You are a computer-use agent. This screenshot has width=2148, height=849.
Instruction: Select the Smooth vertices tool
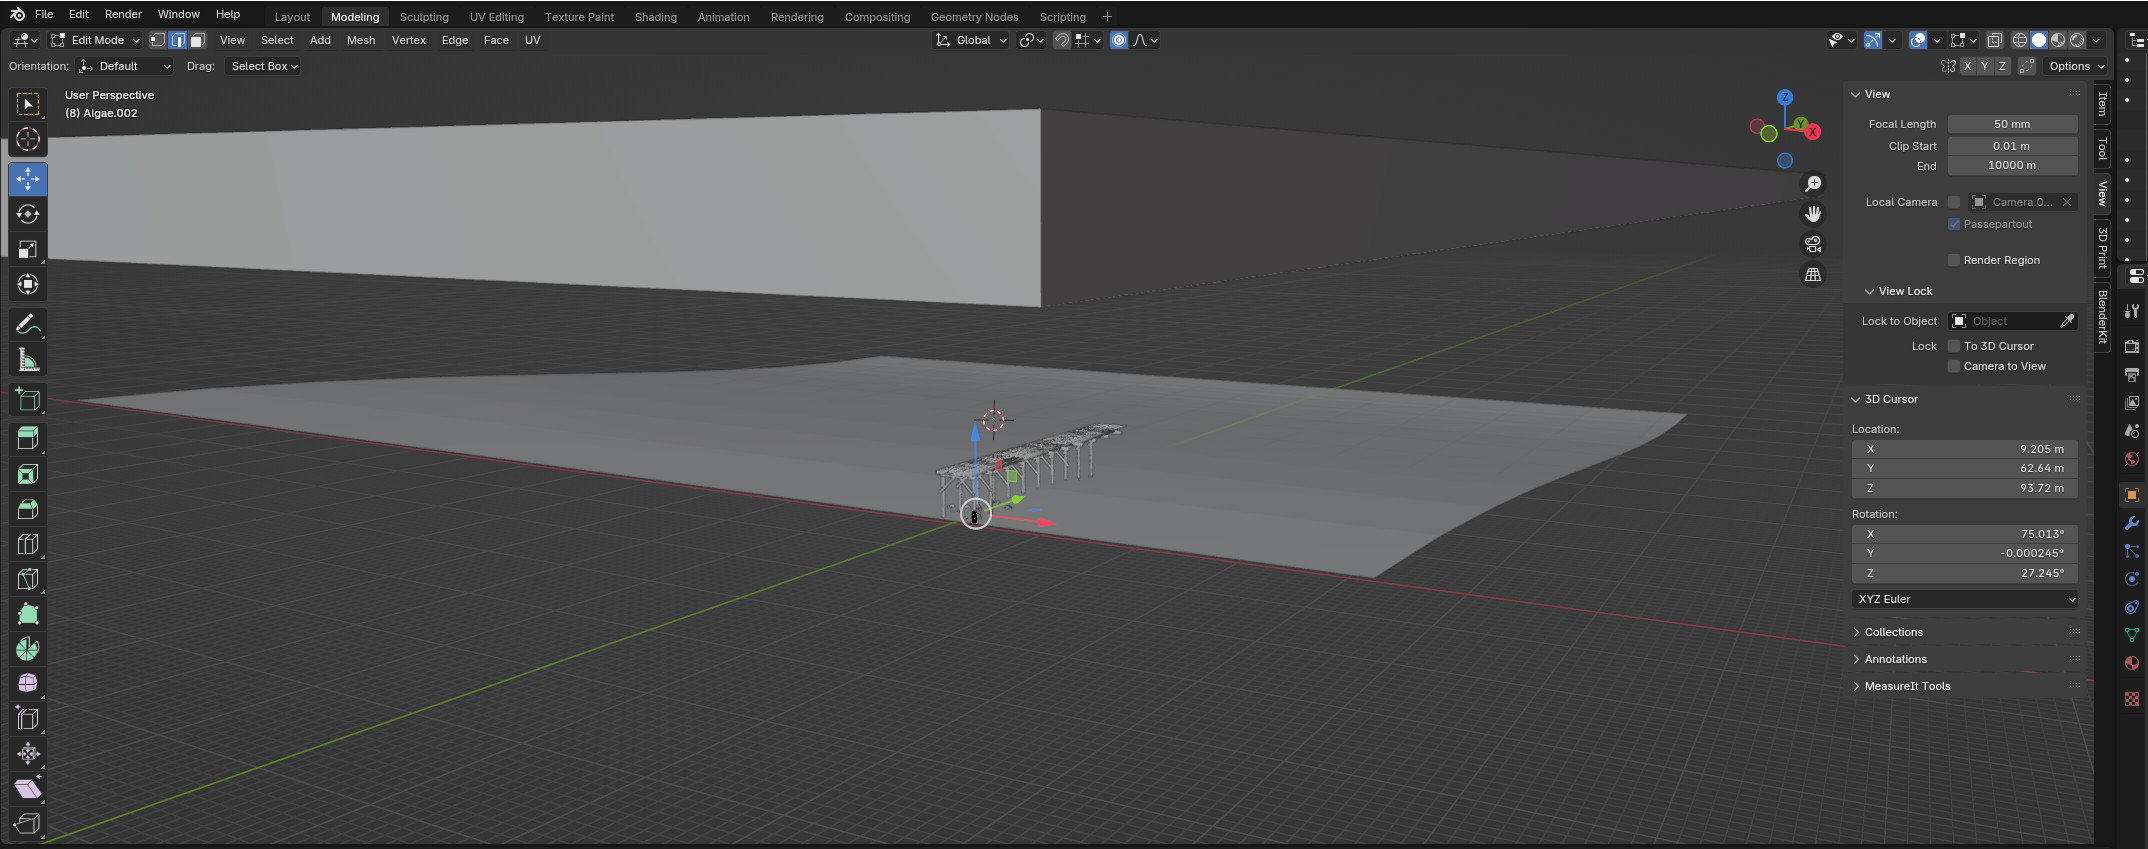[28, 684]
